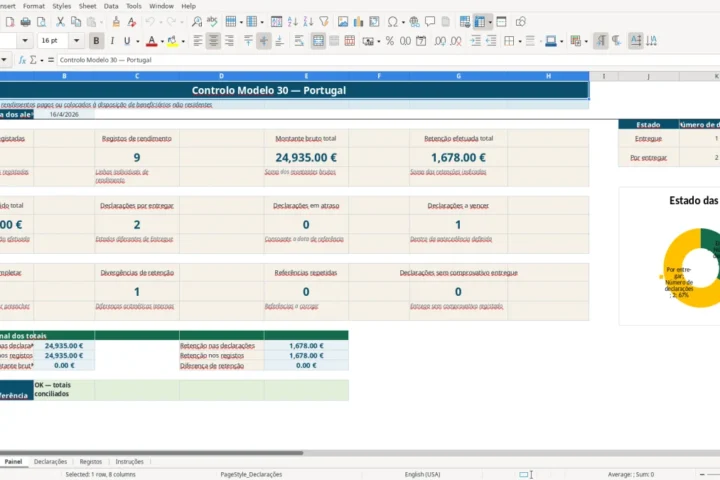The image size is (720, 480).
Task: Click the Sort Descending icon
Action: click(308, 22)
